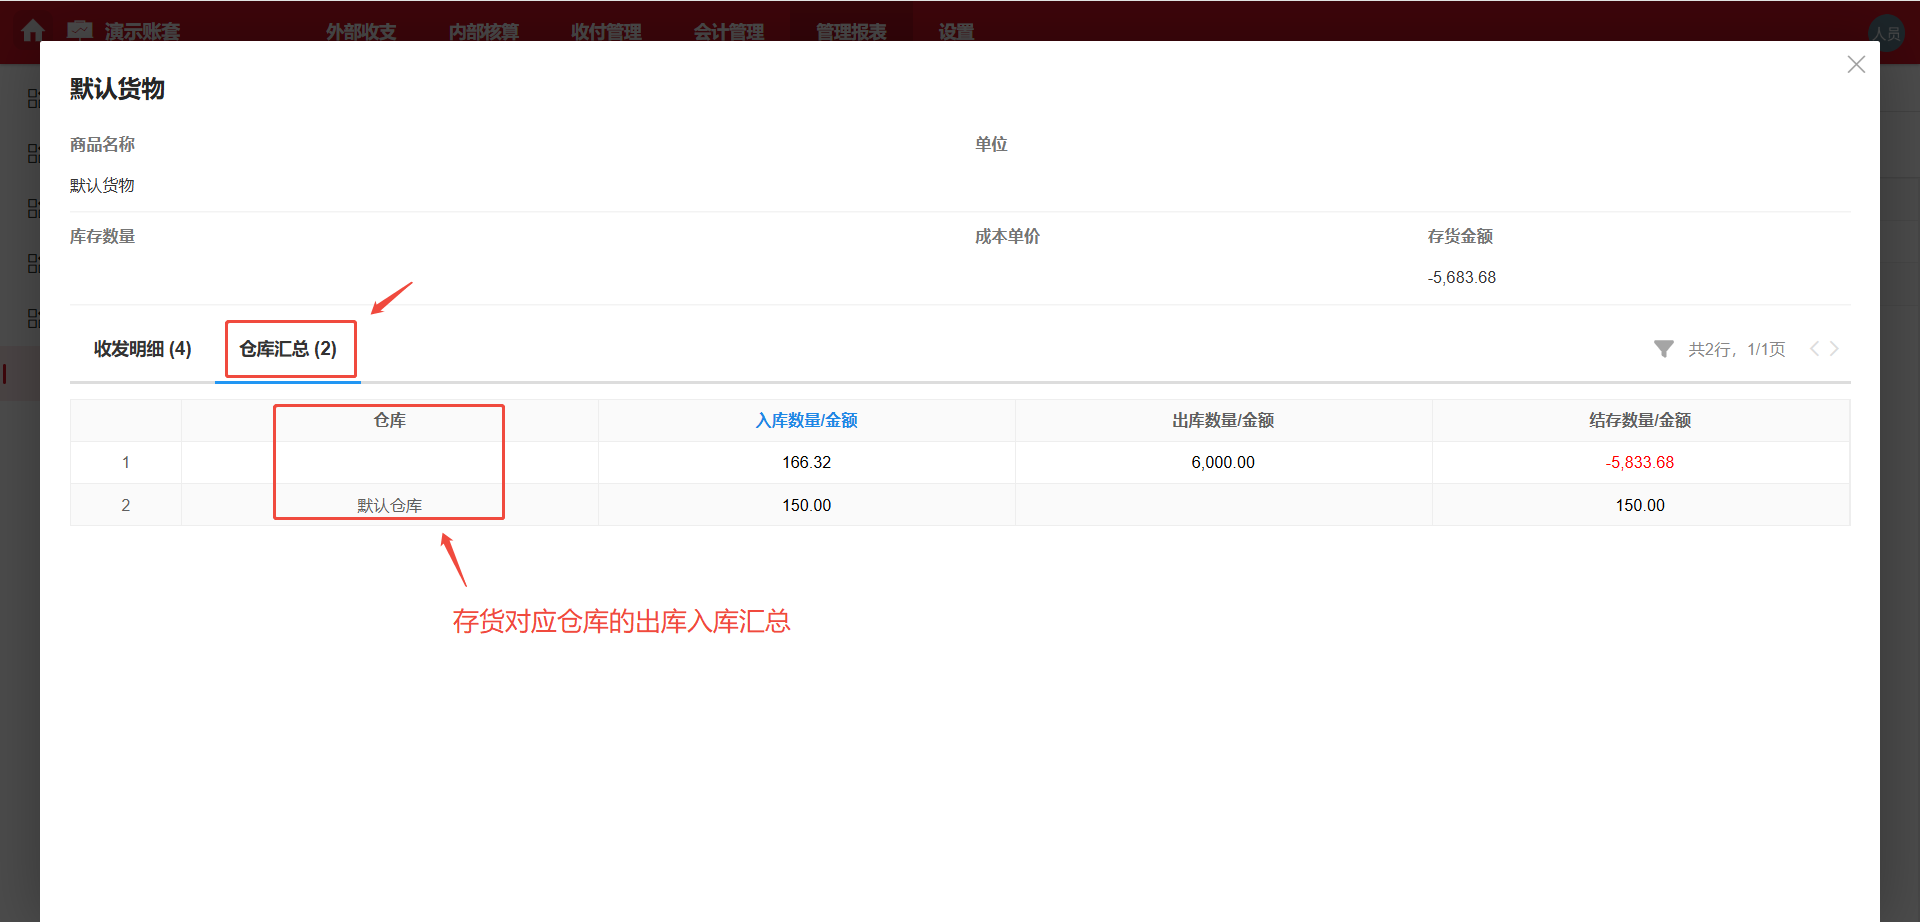Go to next page with right chevron

(x=1835, y=348)
